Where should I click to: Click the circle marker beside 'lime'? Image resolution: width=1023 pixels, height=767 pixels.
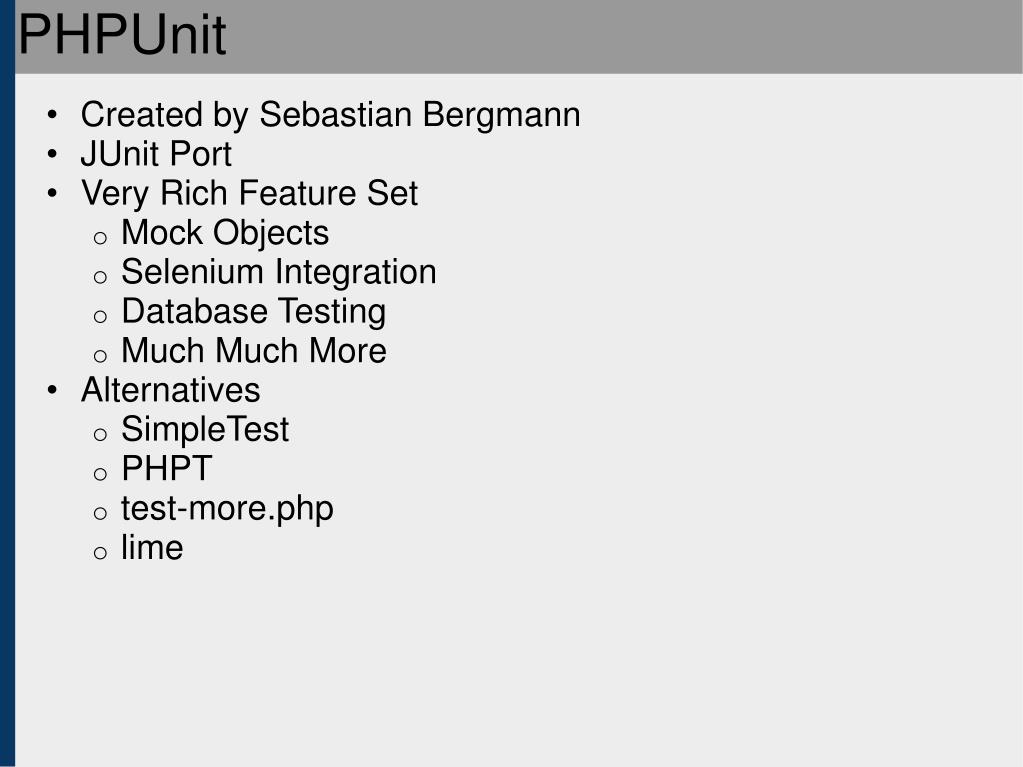[100, 553]
